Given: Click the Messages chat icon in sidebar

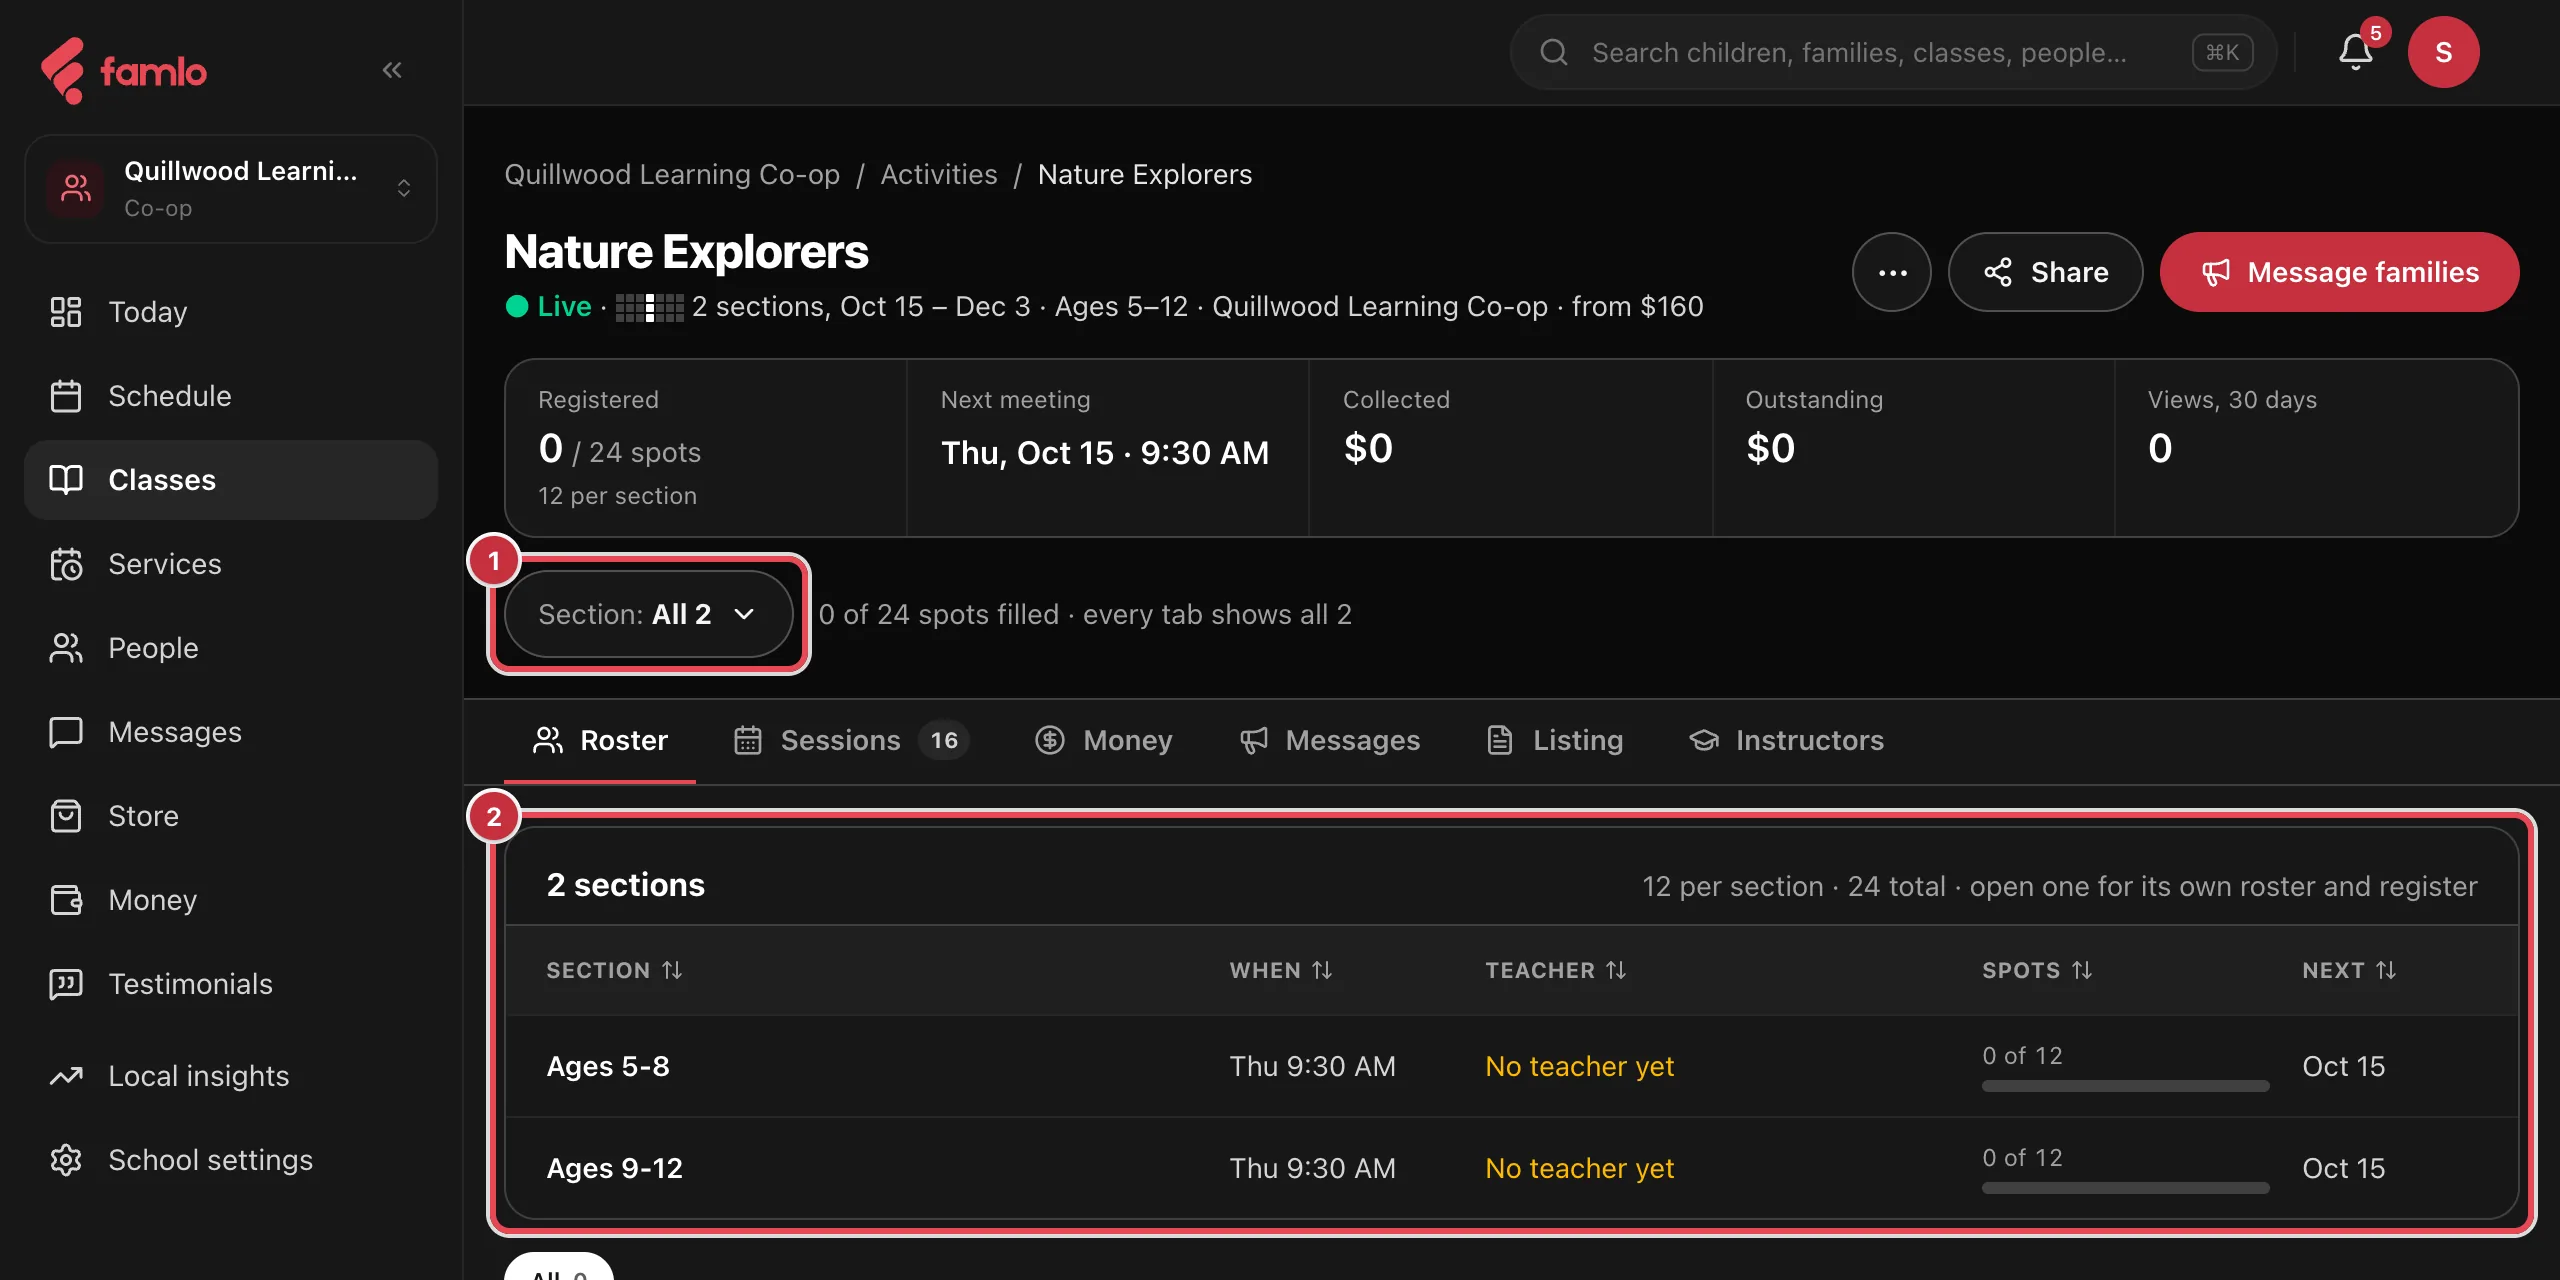Looking at the screenshot, I should click(x=66, y=732).
